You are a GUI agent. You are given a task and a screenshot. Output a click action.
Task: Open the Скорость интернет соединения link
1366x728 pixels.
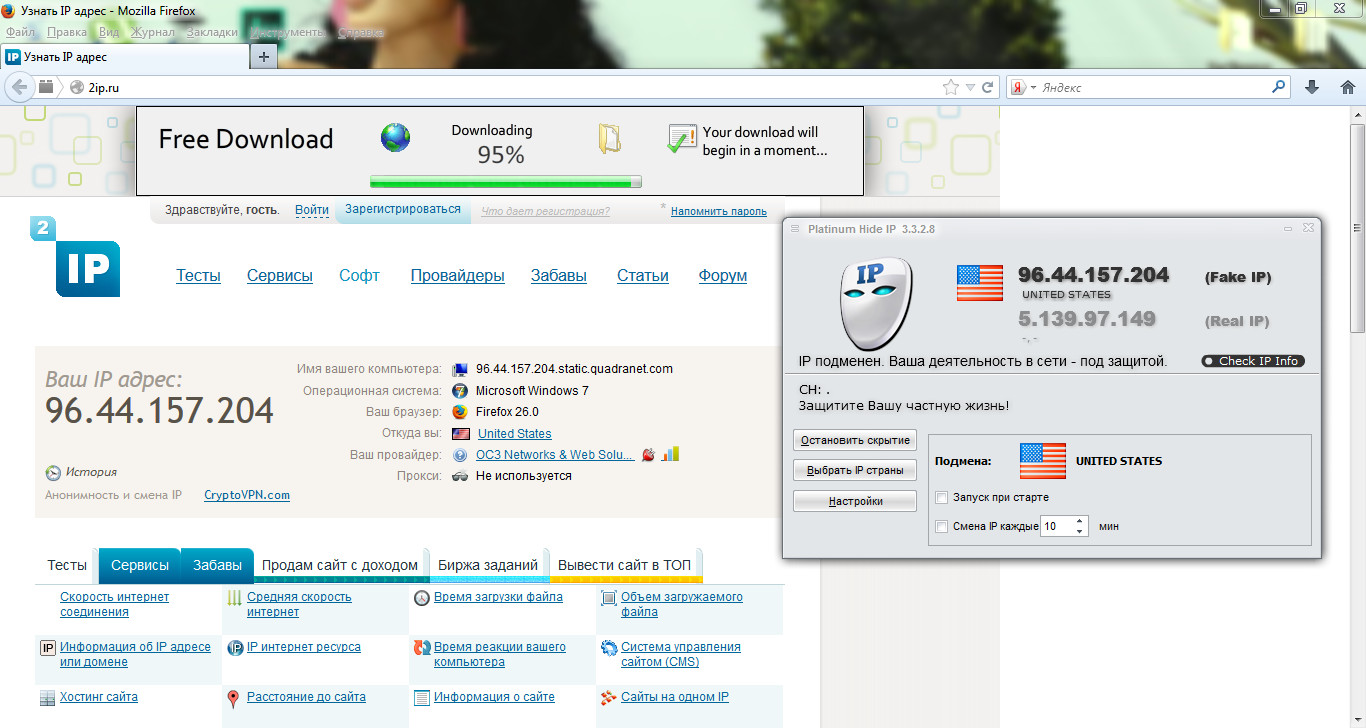coord(114,604)
